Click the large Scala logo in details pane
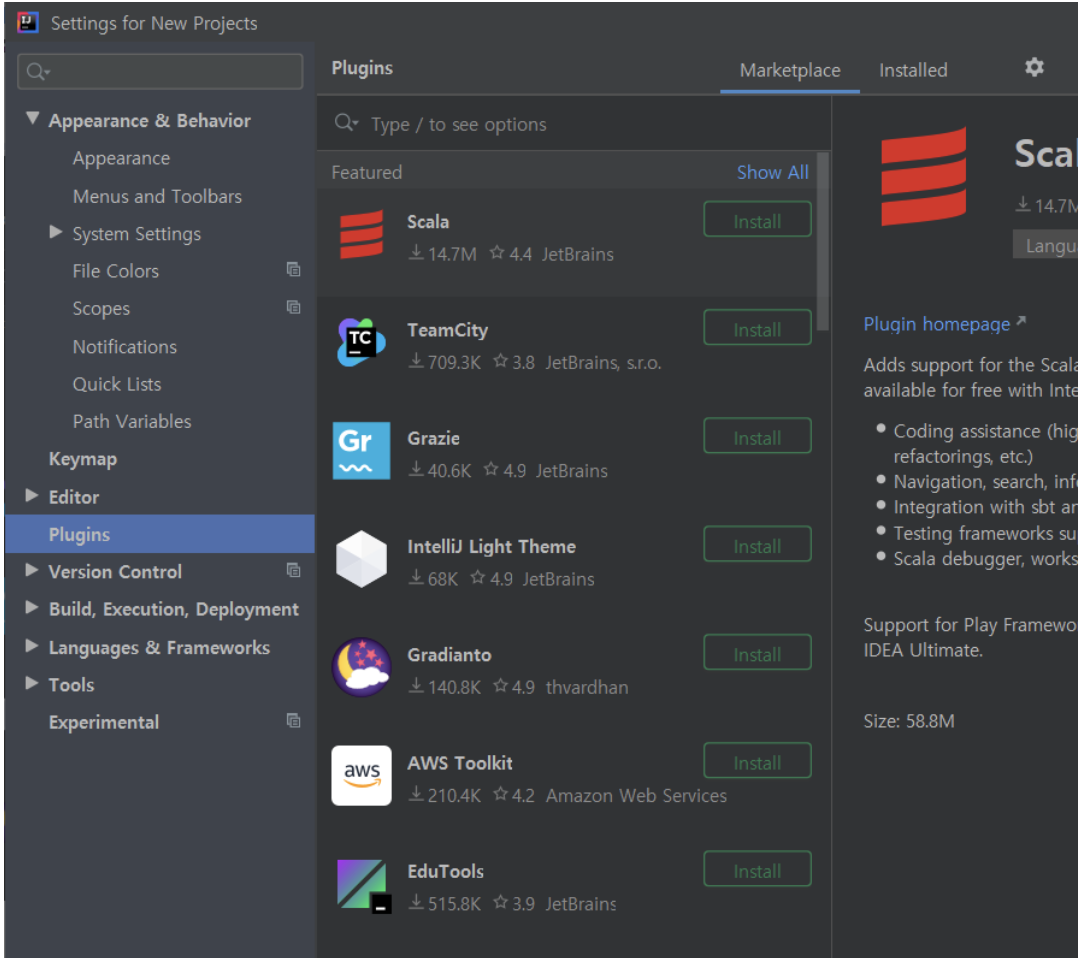The height and width of the screenshot is (958, 1078). pos(923,176)
